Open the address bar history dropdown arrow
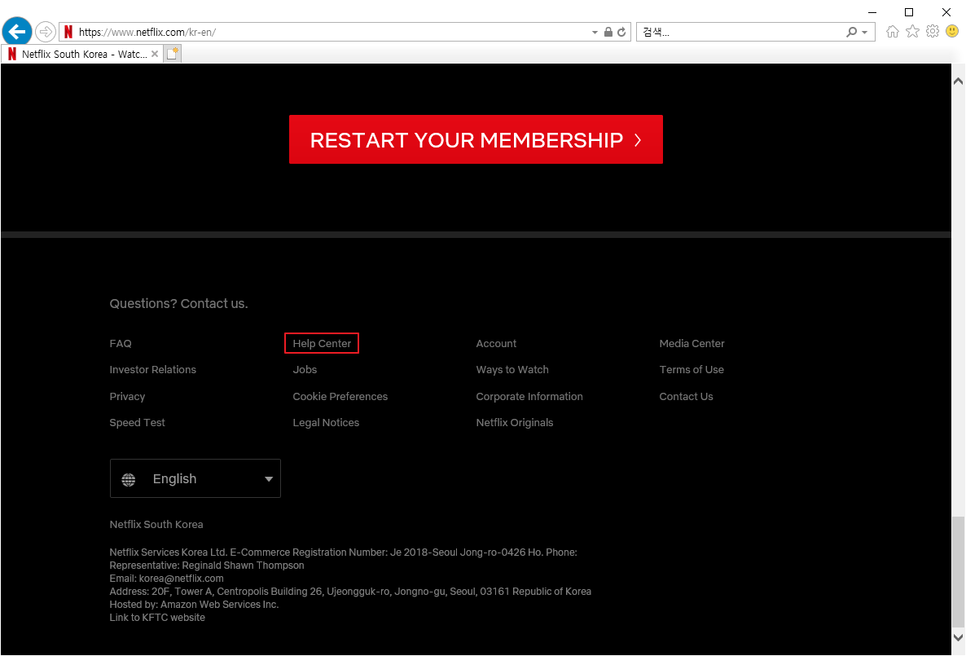Viewport: 966px width, 656px height. (595, 32)
